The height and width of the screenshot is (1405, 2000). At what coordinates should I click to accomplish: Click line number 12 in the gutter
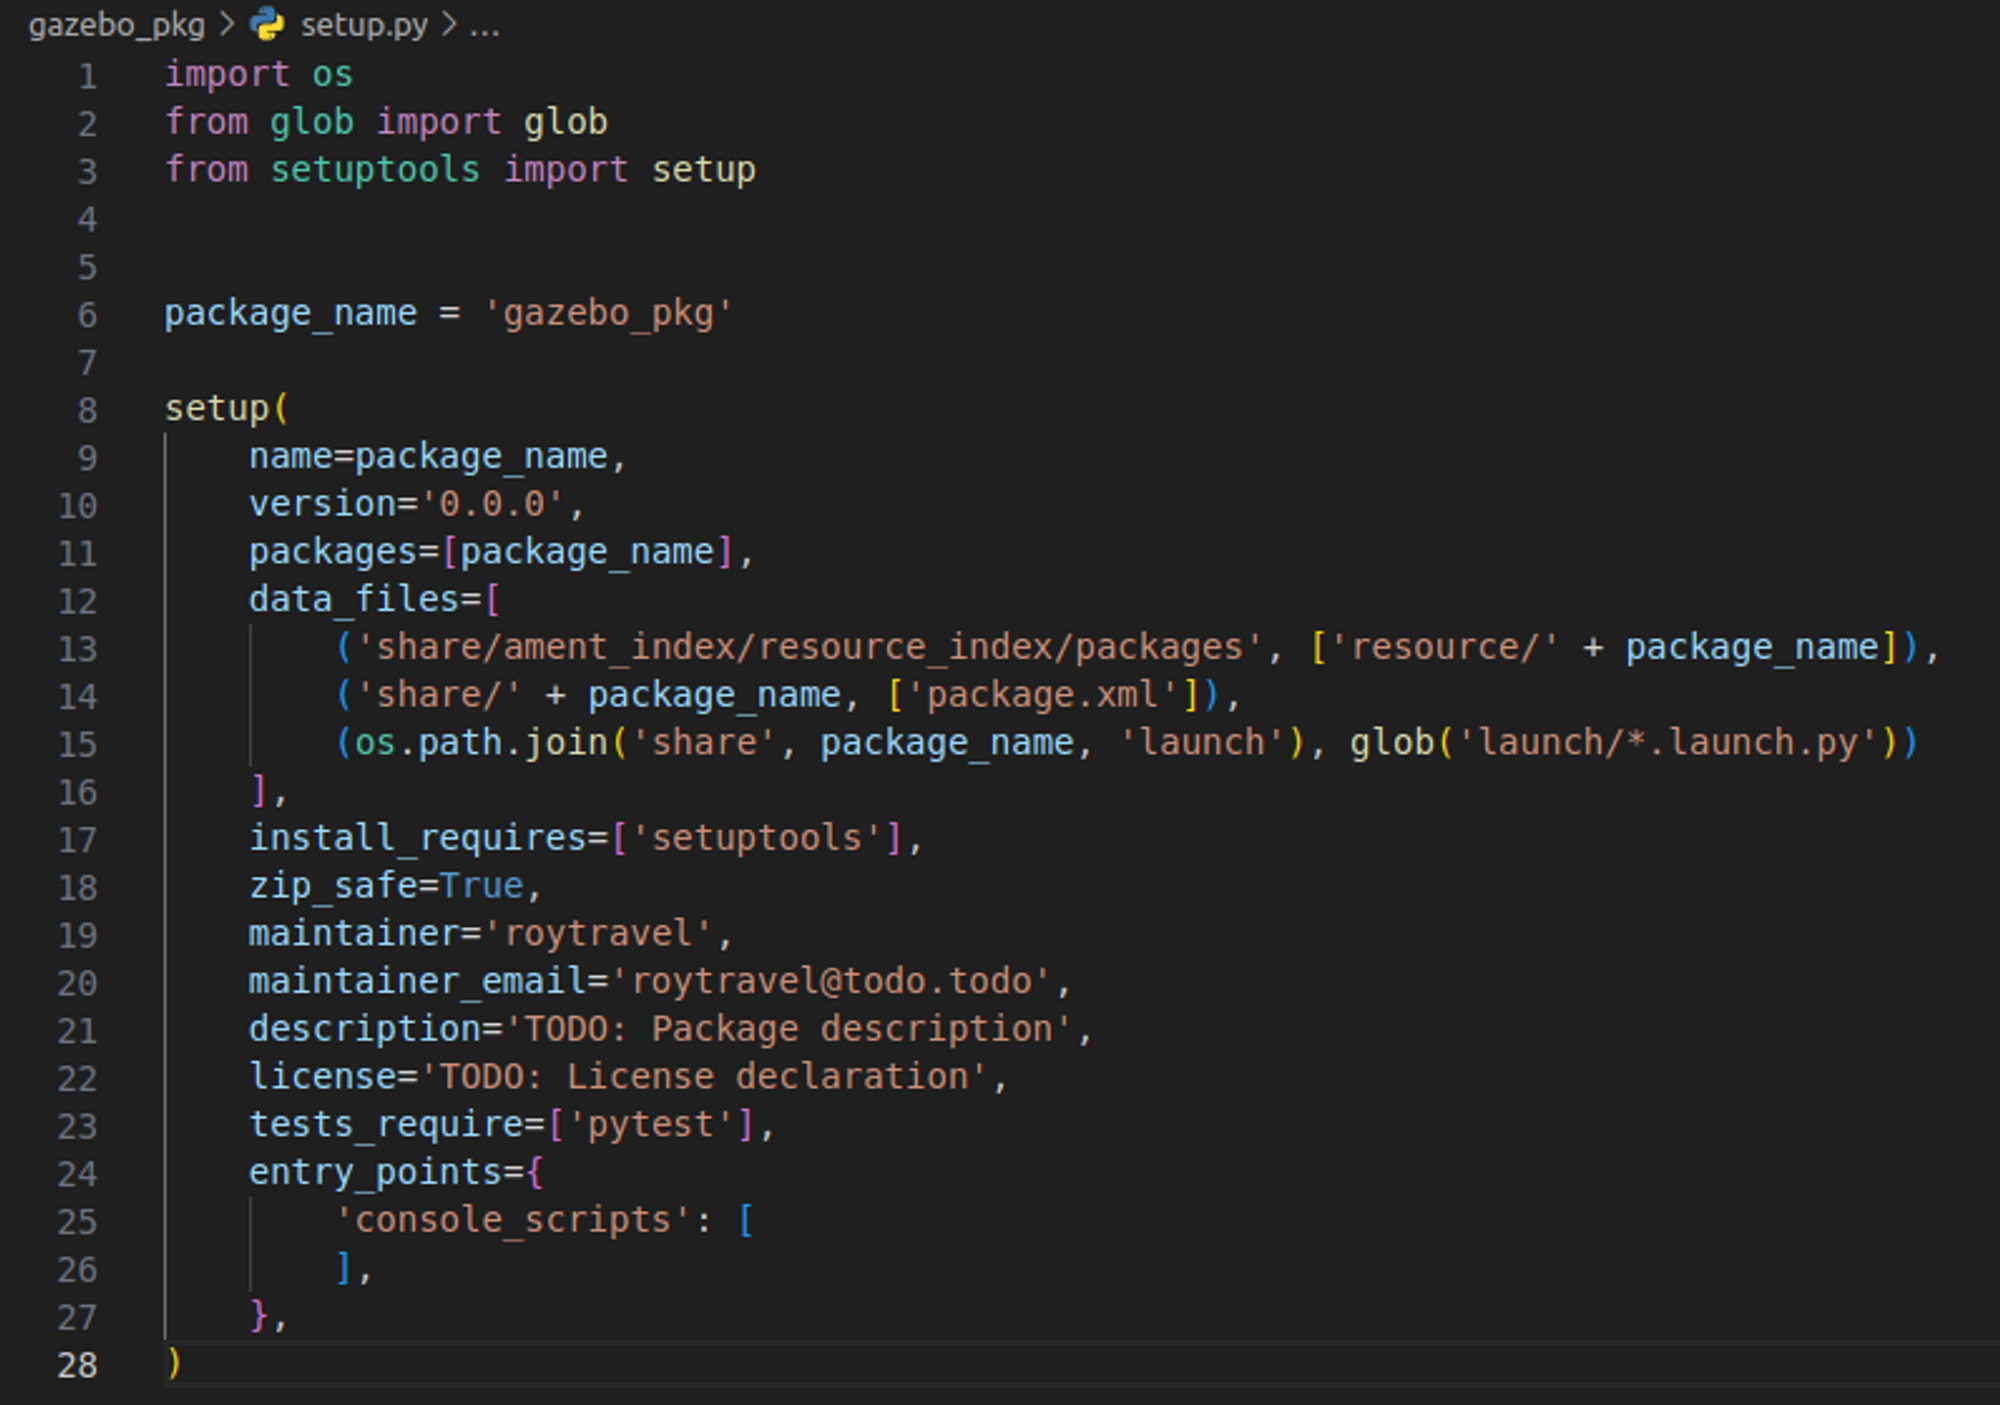[78, 601]
